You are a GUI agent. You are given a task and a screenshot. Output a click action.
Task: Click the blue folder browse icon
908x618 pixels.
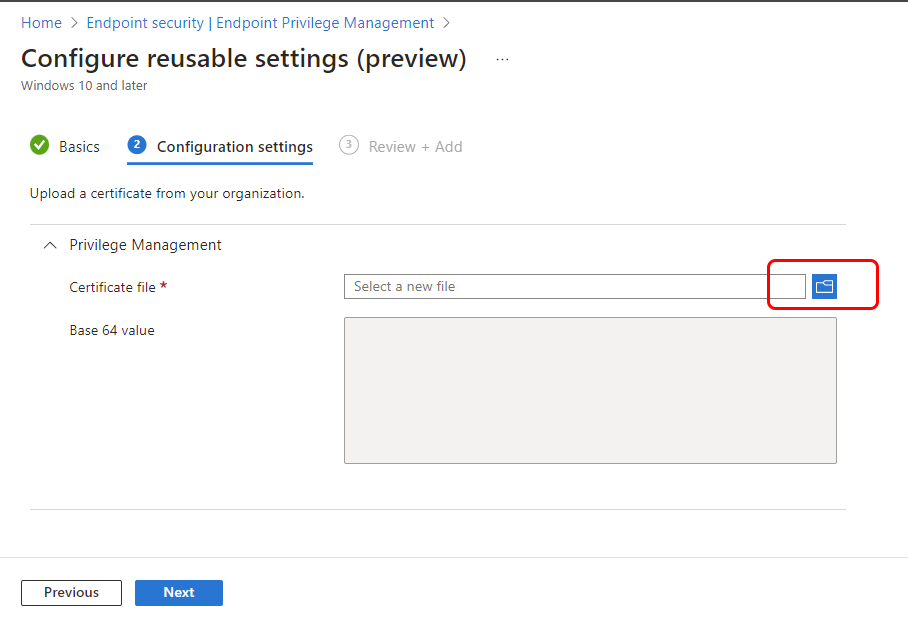tap(824, 286)
